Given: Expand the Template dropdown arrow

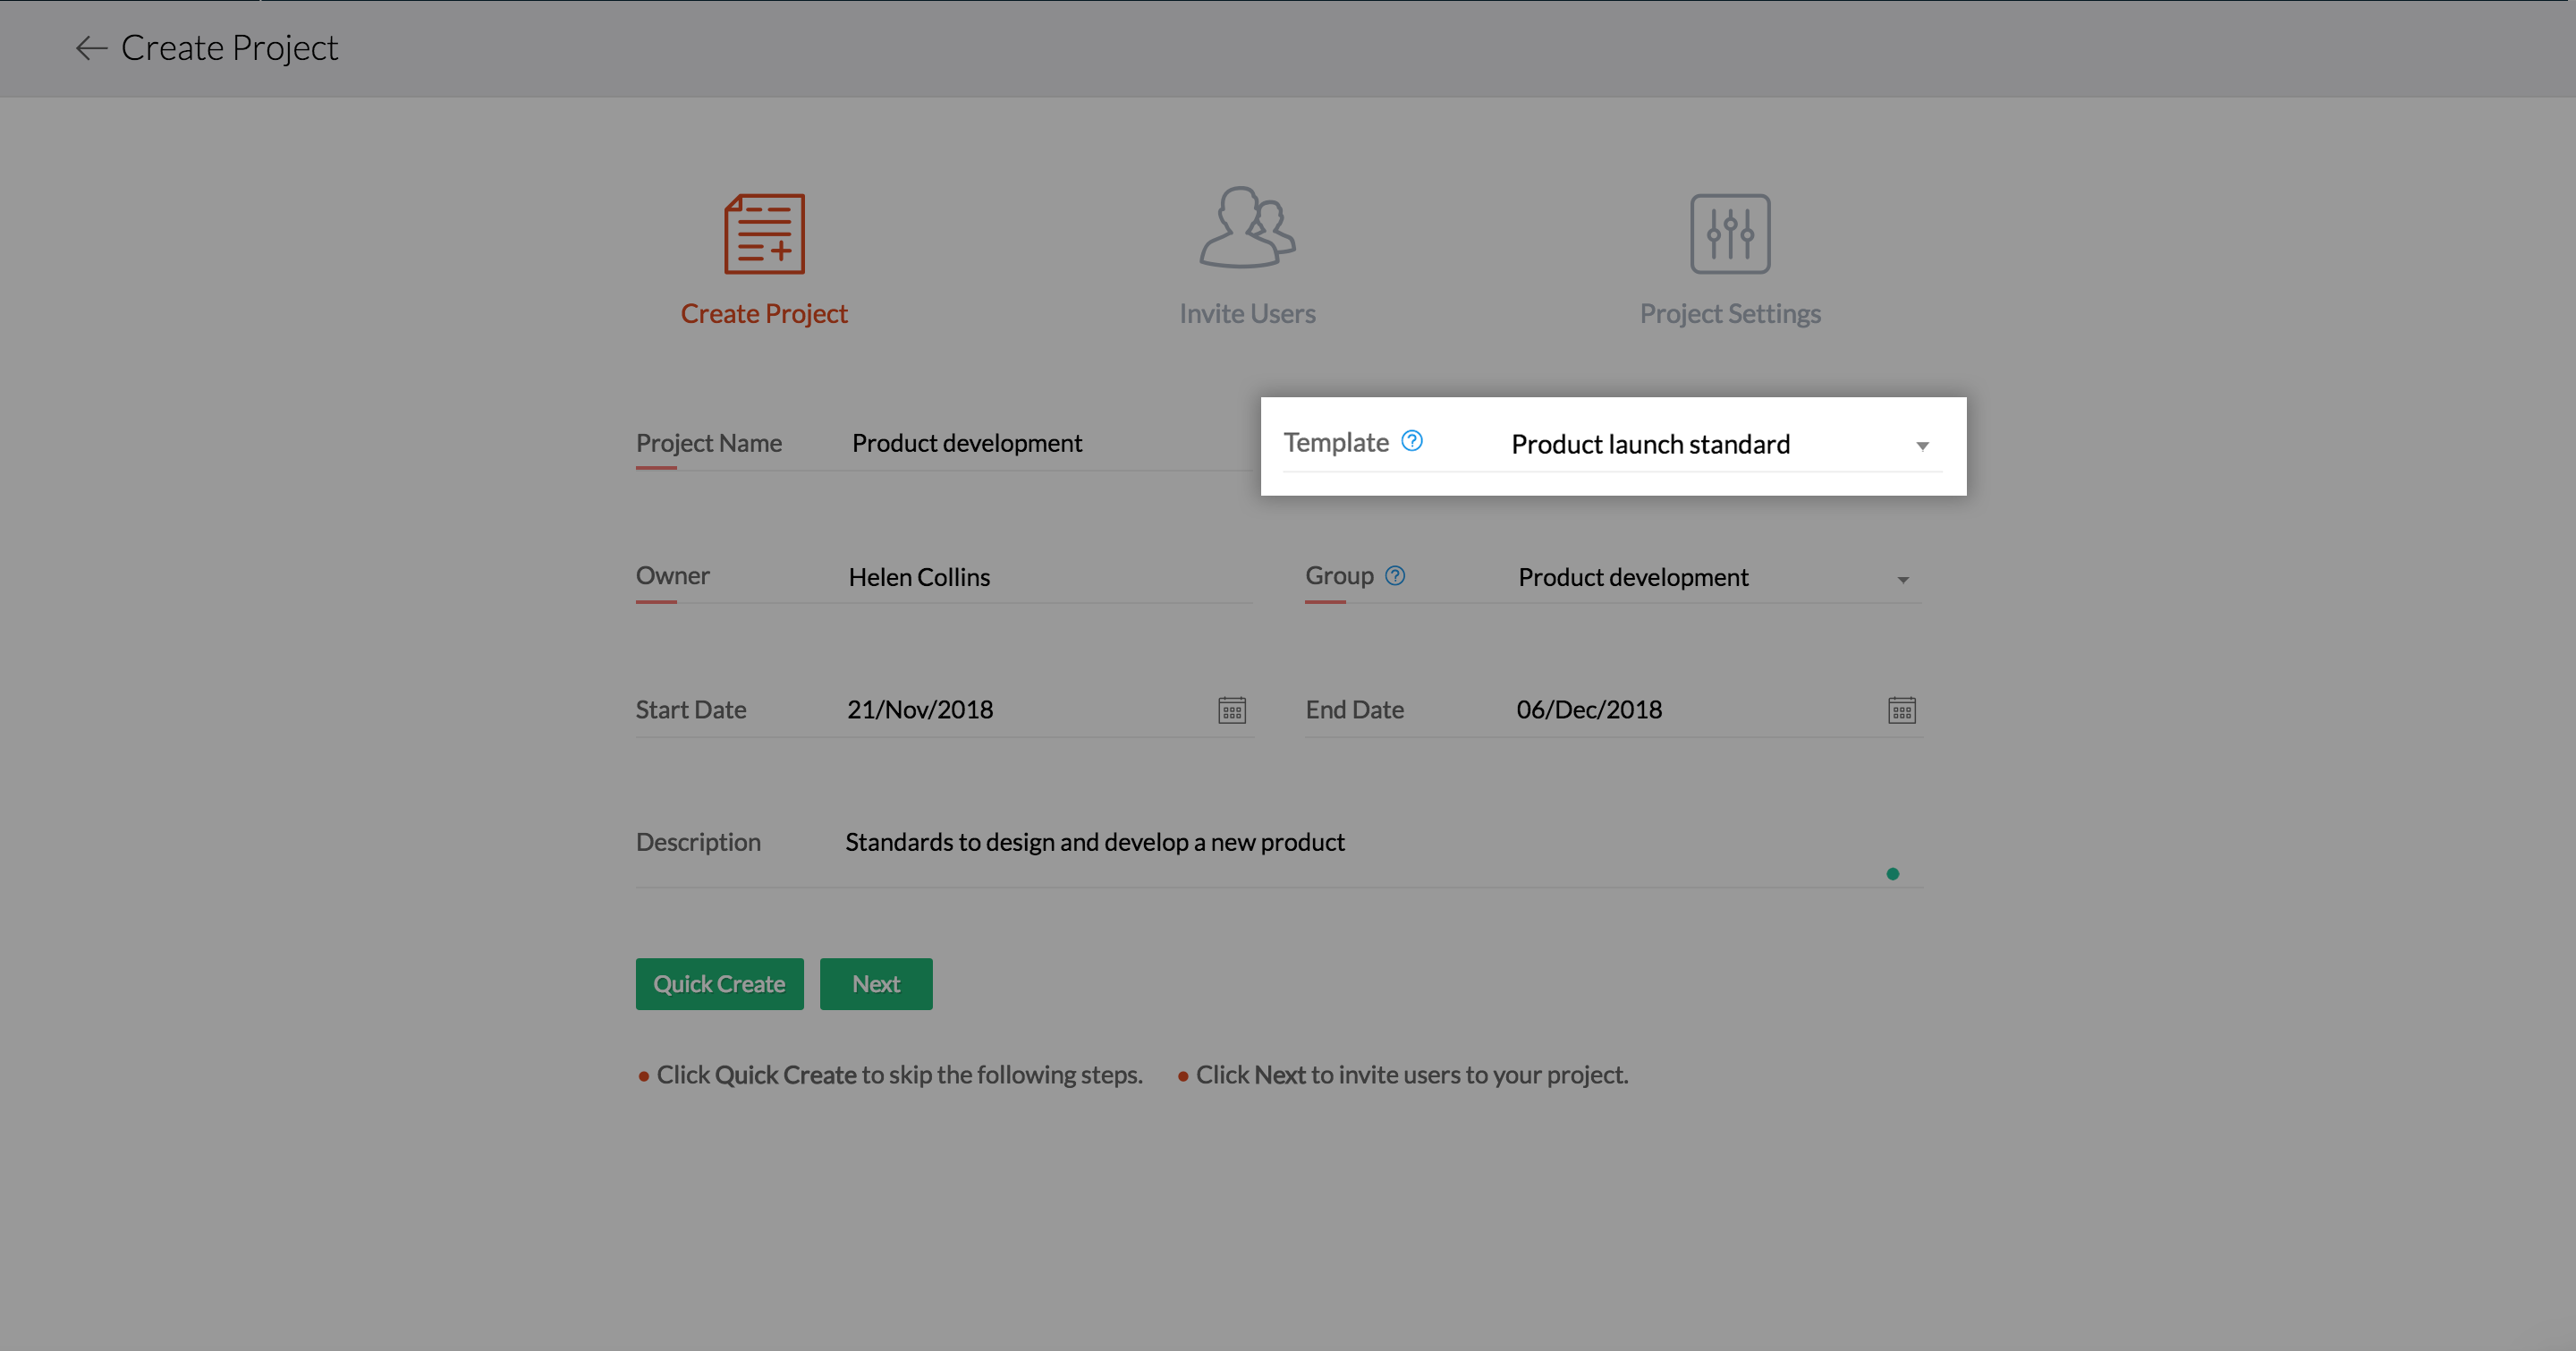Looking at the screenshot, I should click(x=1922, y=446).
